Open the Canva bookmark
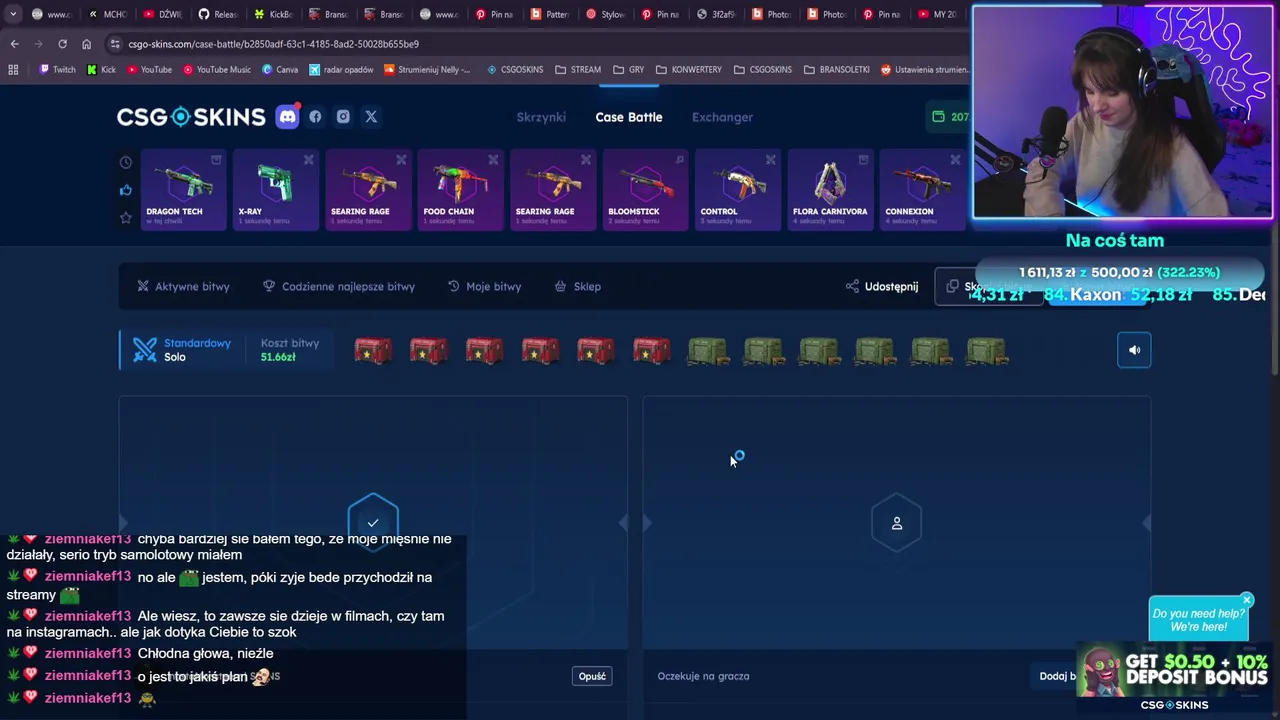Screen dimensions: 1280x720 (280, 70)
